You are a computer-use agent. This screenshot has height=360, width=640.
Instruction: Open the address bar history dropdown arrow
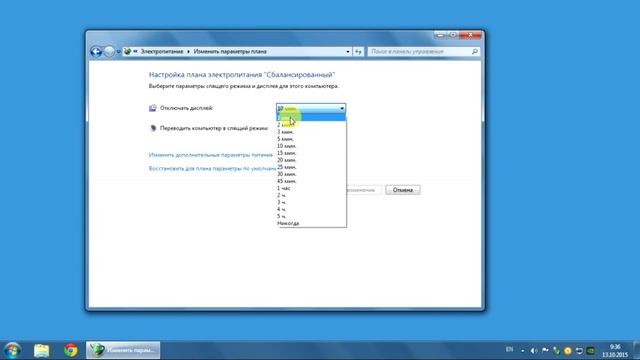click(348, 52)
